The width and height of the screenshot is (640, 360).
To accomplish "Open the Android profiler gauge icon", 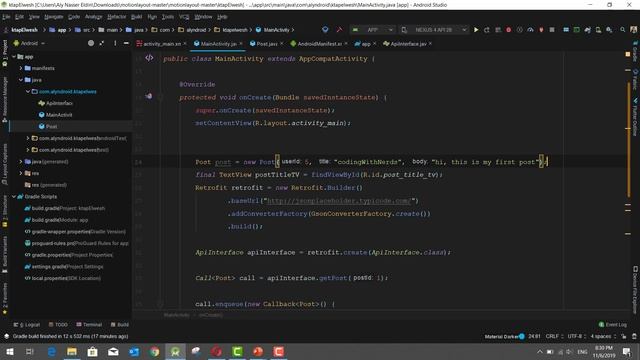I will 530,30.
